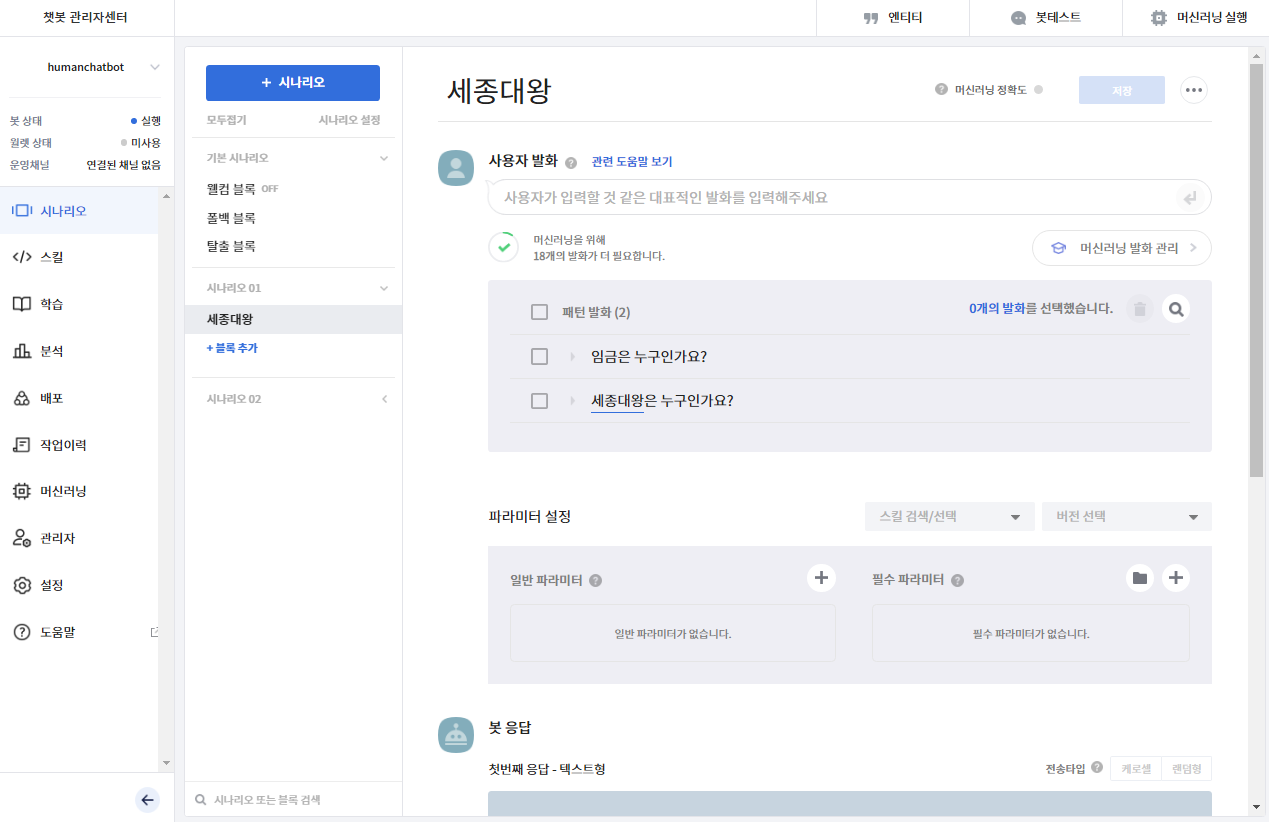Check the box for 임금은 누구인가요?
Image resolution: width=1269 pixels, height=822 pixels.
pos(540,357)
